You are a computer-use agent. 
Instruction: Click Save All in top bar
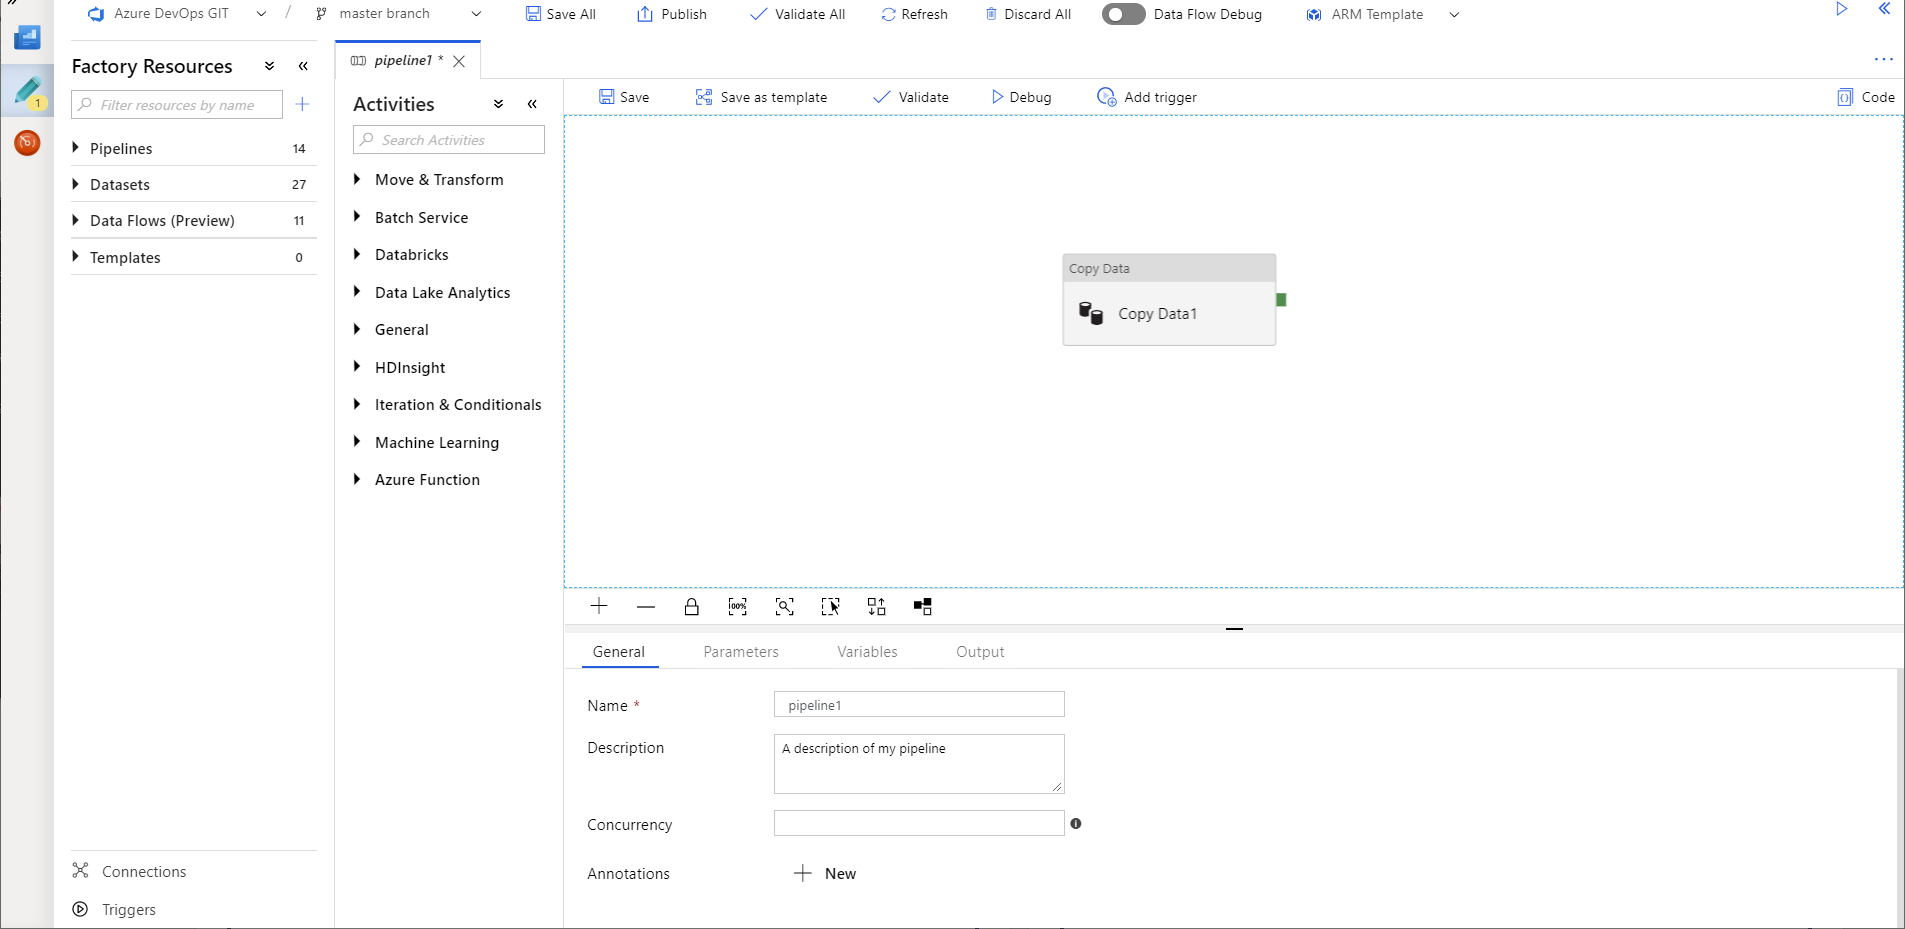tap(561, 14)
